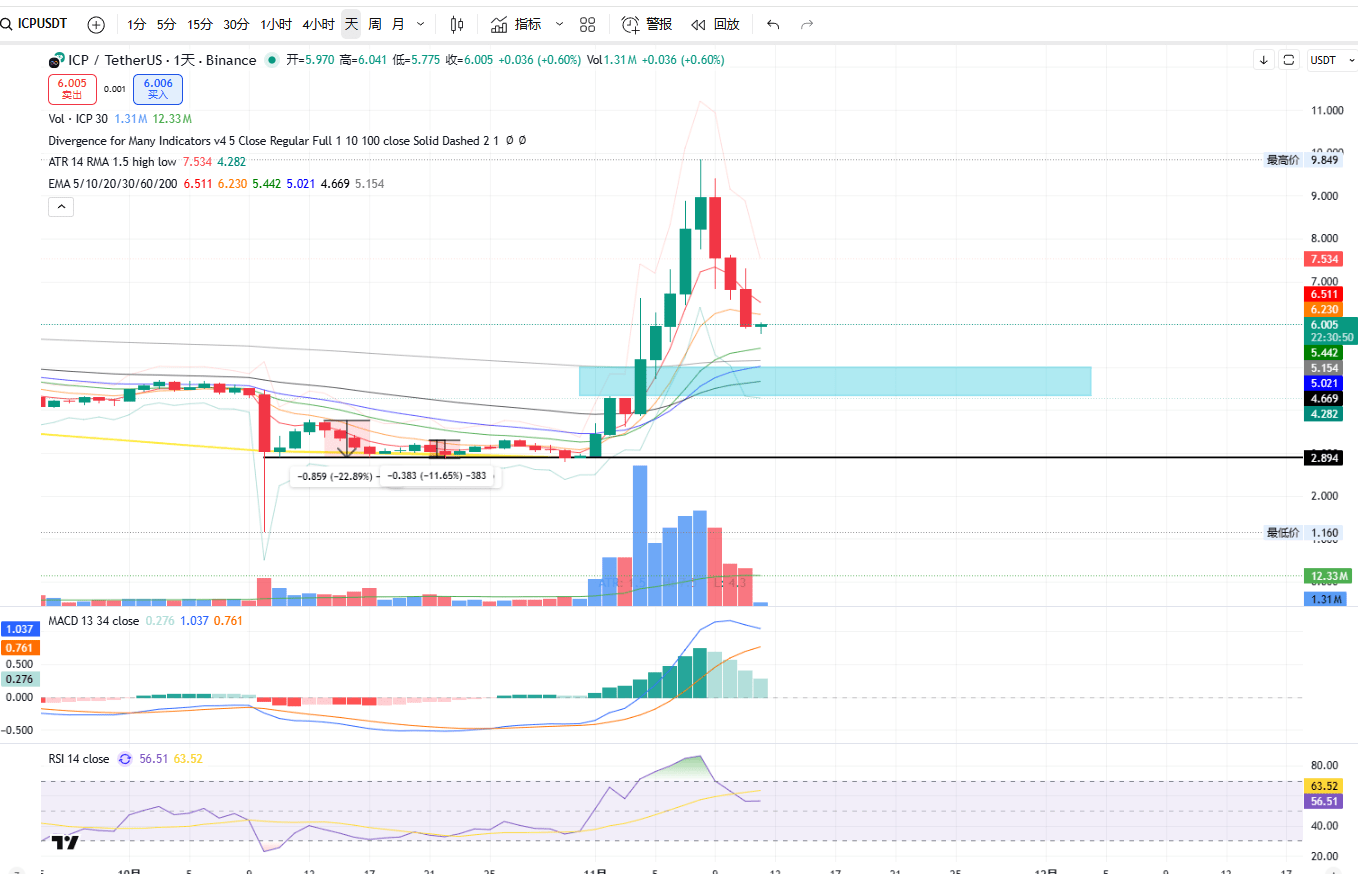Open the USDT currency dropdown

[1332, 60]
